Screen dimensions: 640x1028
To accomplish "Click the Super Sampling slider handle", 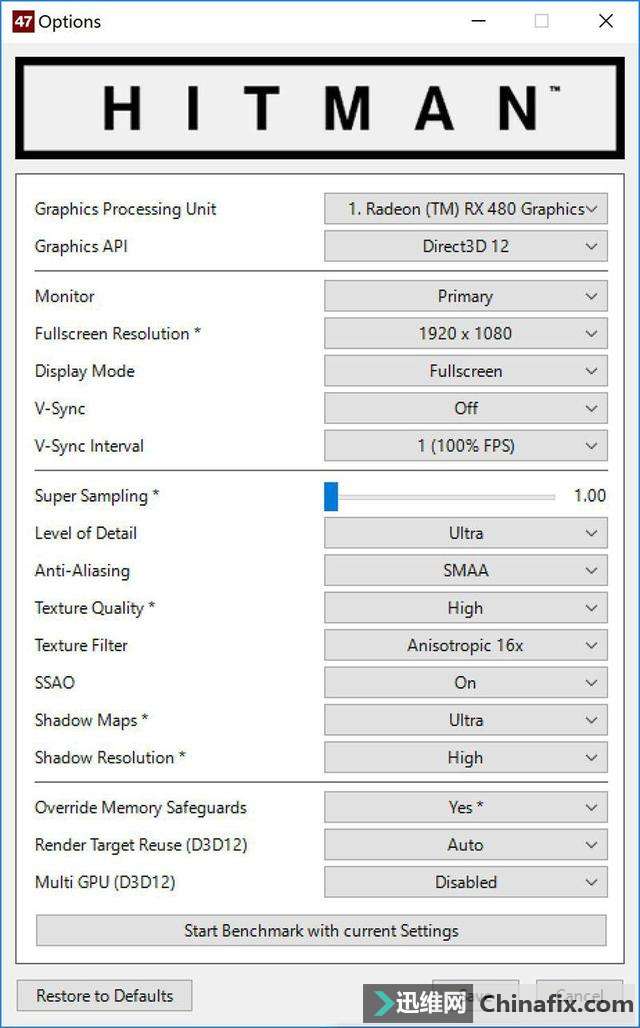I will pos(331,496).
